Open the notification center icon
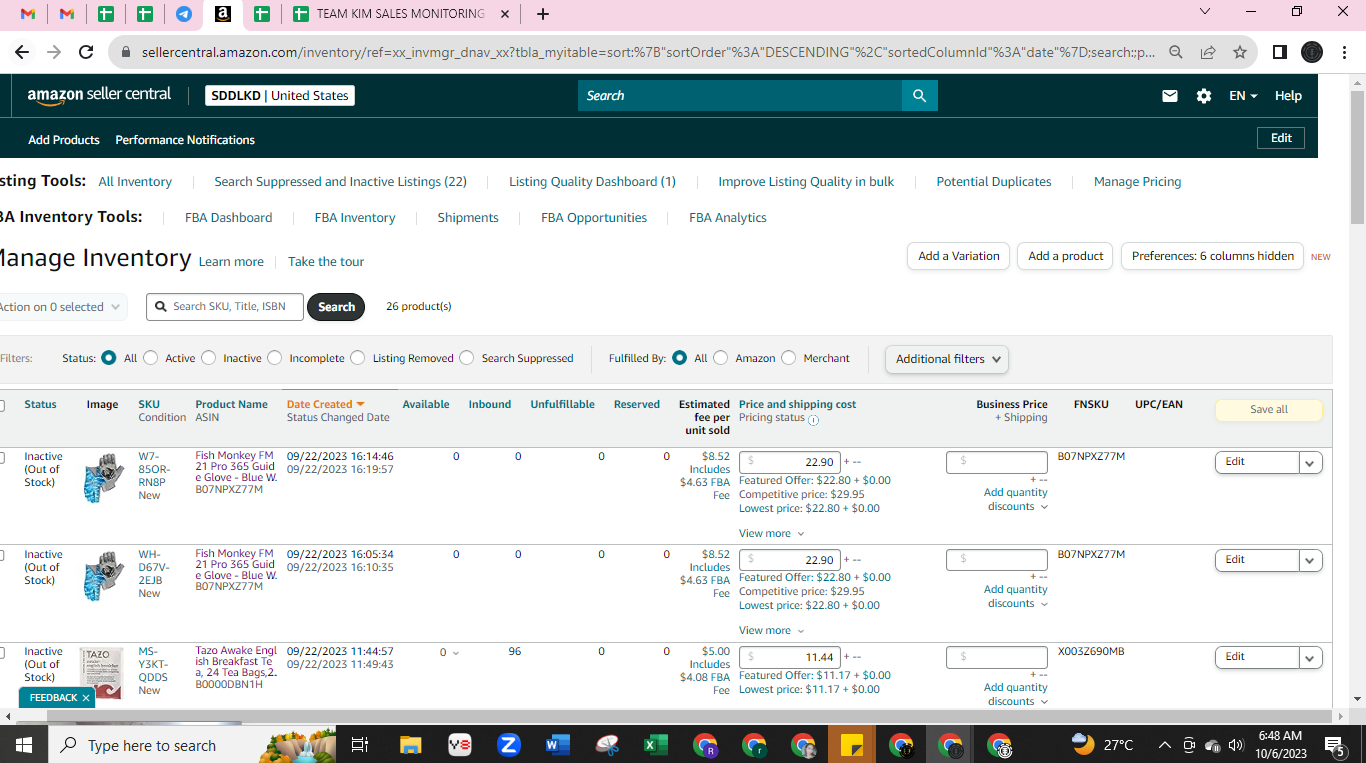The image size is (1366, 763). click(1334, 745)
